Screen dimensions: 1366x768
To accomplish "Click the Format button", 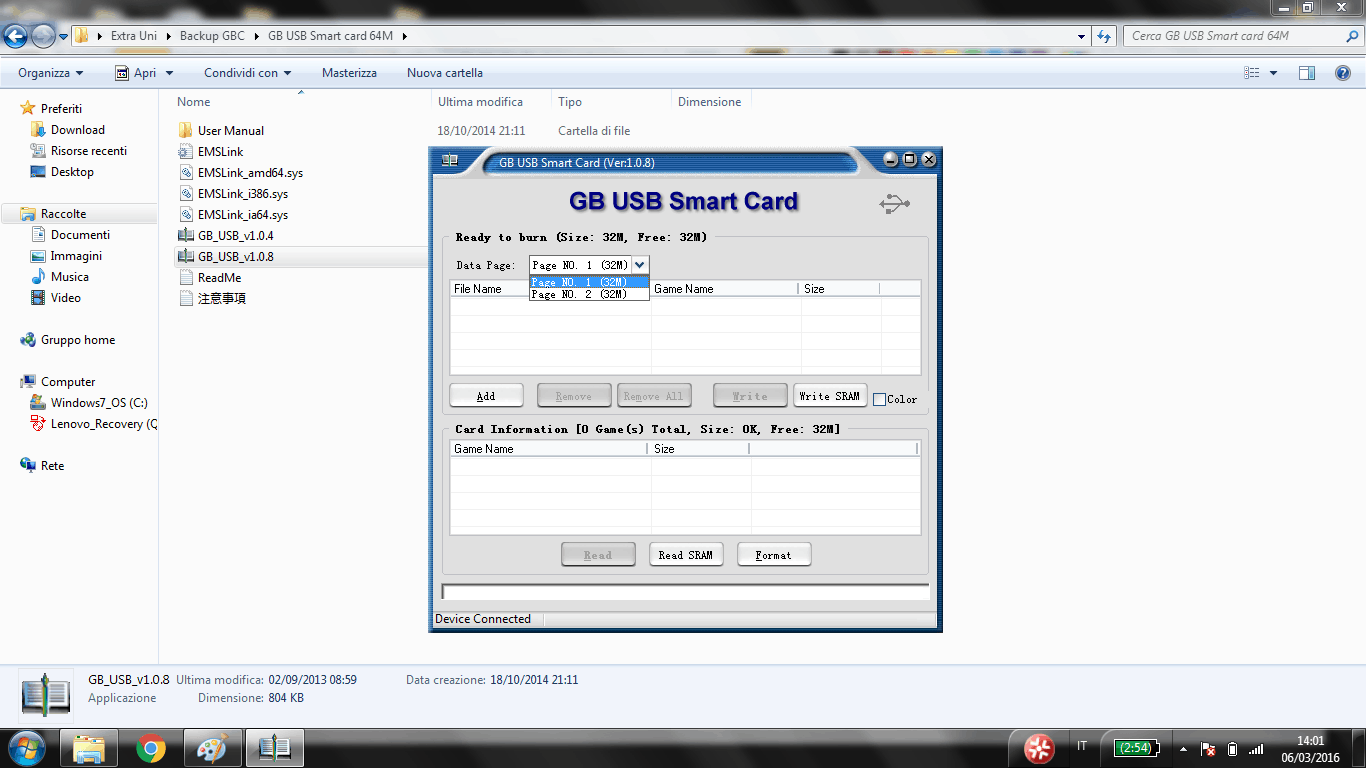I will 774,555.
